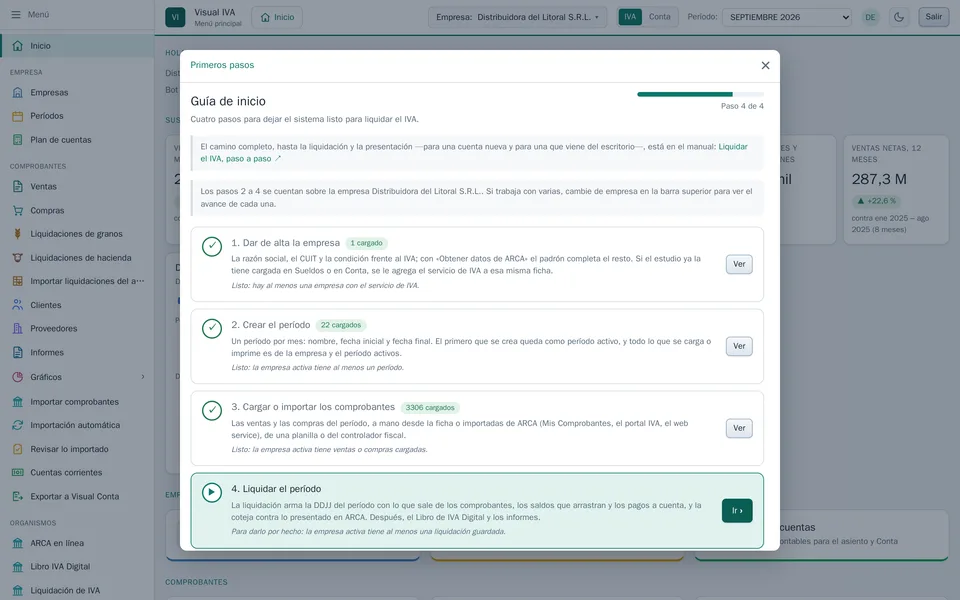Click the guide progress bar
The height and width of the screenshot is (600, 960).
pos(700,94)
